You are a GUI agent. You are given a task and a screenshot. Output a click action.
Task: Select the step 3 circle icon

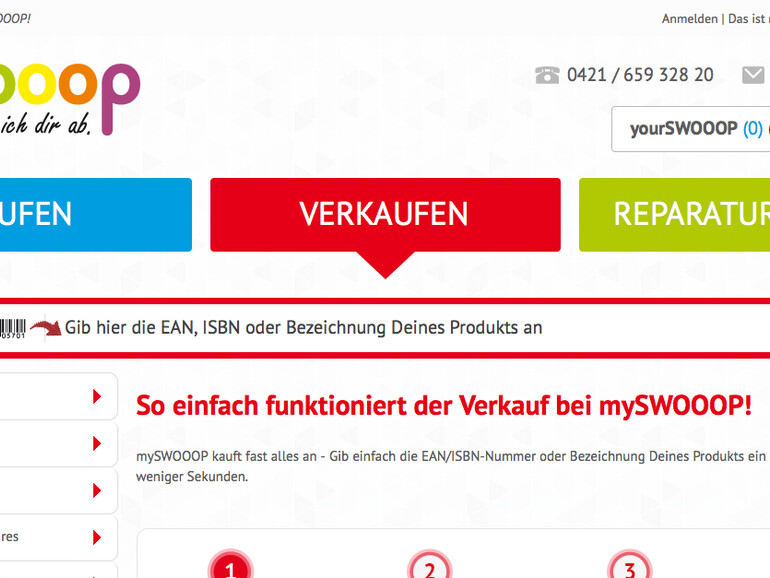630,565
